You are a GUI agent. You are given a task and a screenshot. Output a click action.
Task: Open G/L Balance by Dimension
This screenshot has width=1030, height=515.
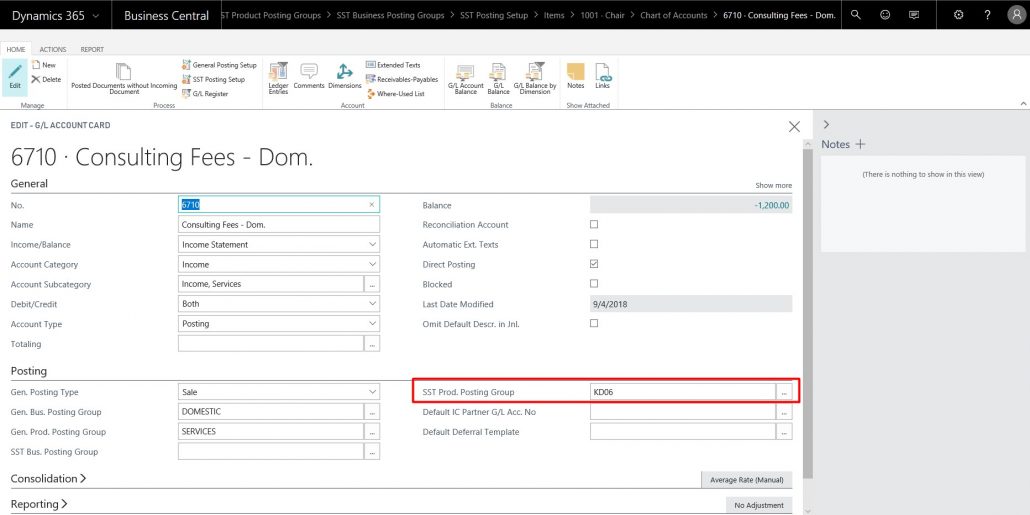point(535,79)
